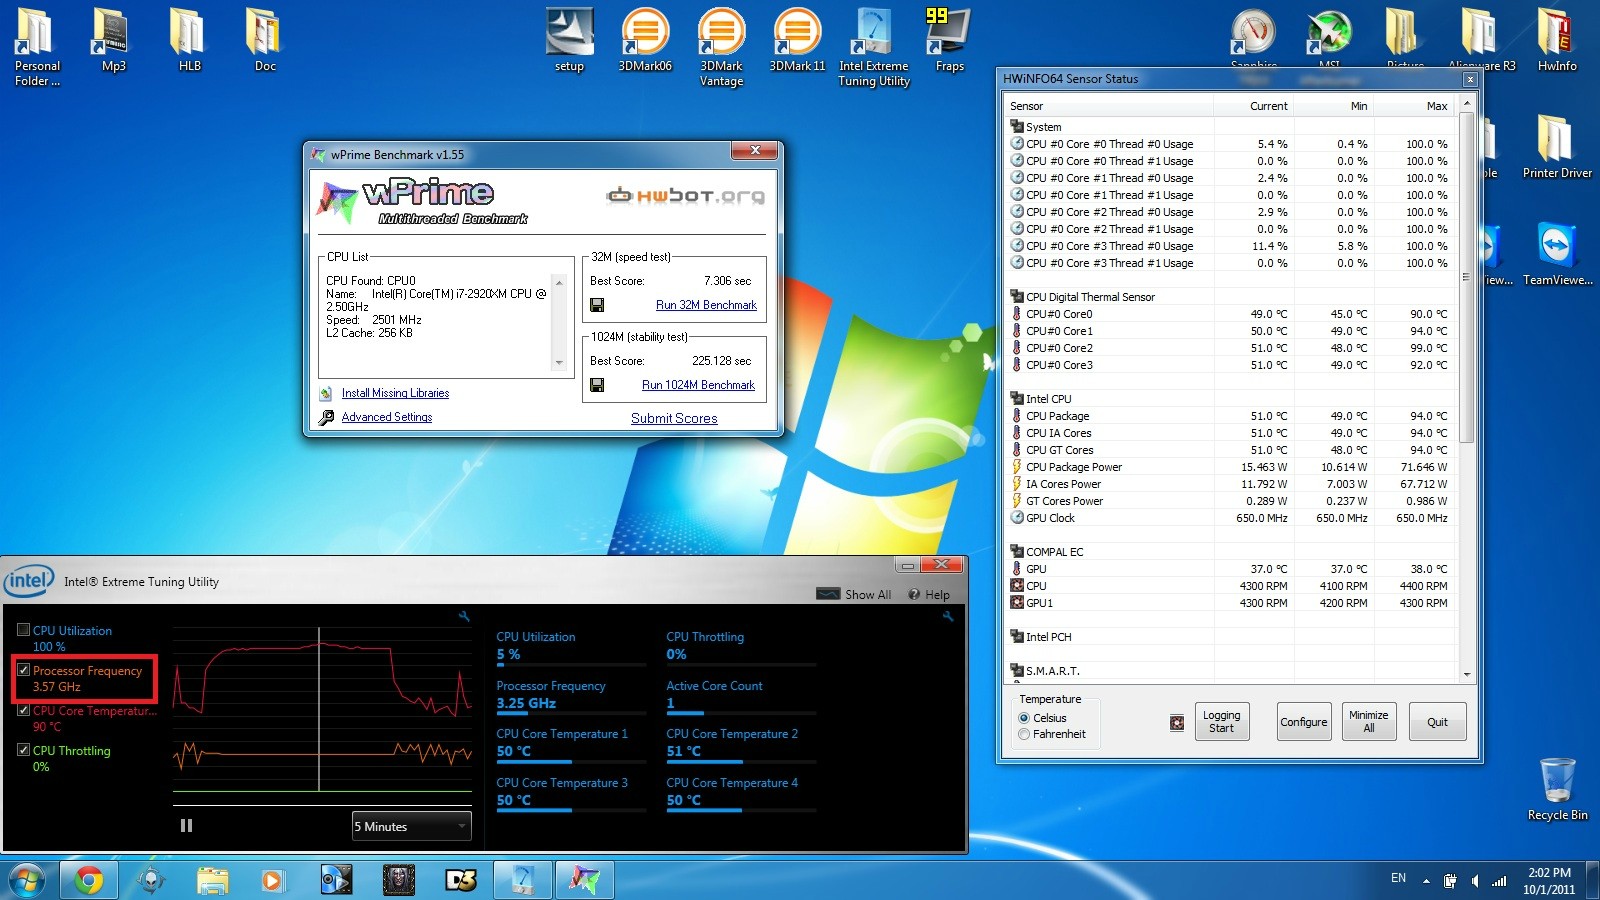Click the save icon for 32M score

tap(597, 305)
